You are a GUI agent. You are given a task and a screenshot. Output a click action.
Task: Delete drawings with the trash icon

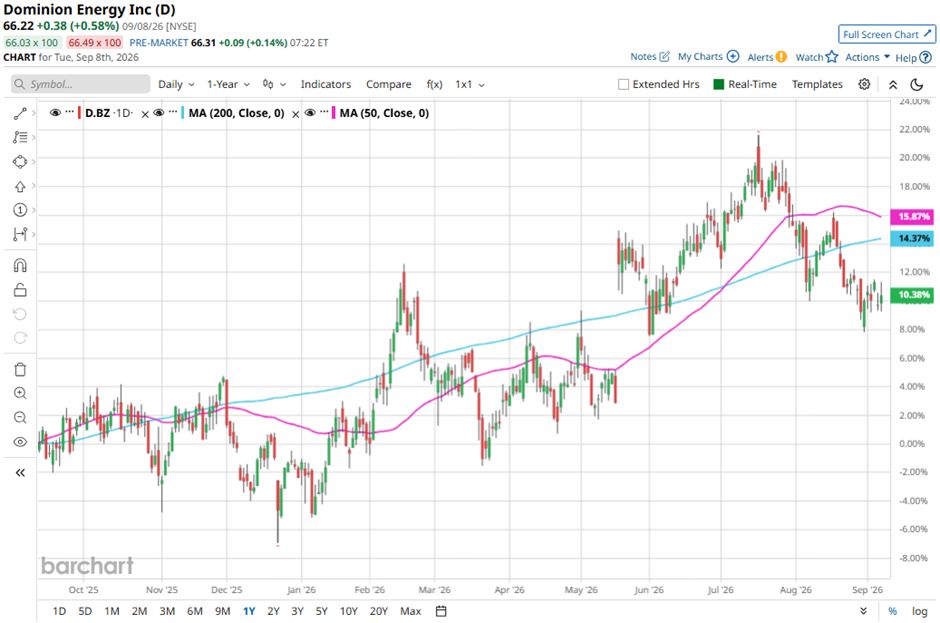[x=20, y=369]
